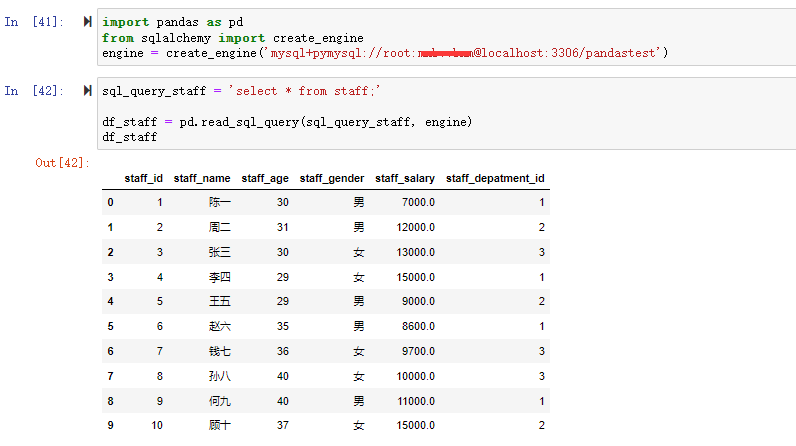Click the salary value 10000.0
The width and height of the screenshot is (796, 446).
(x=416, y=376)
